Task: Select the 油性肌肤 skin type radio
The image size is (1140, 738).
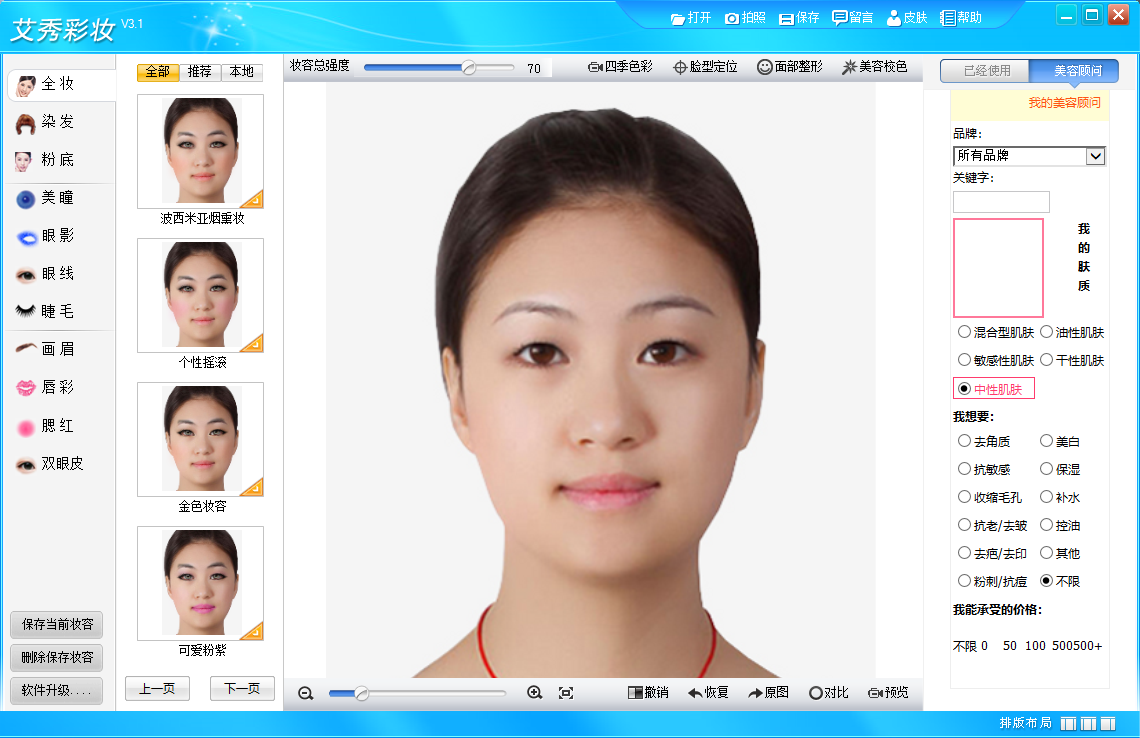Action: click(x=1046, y=332)
